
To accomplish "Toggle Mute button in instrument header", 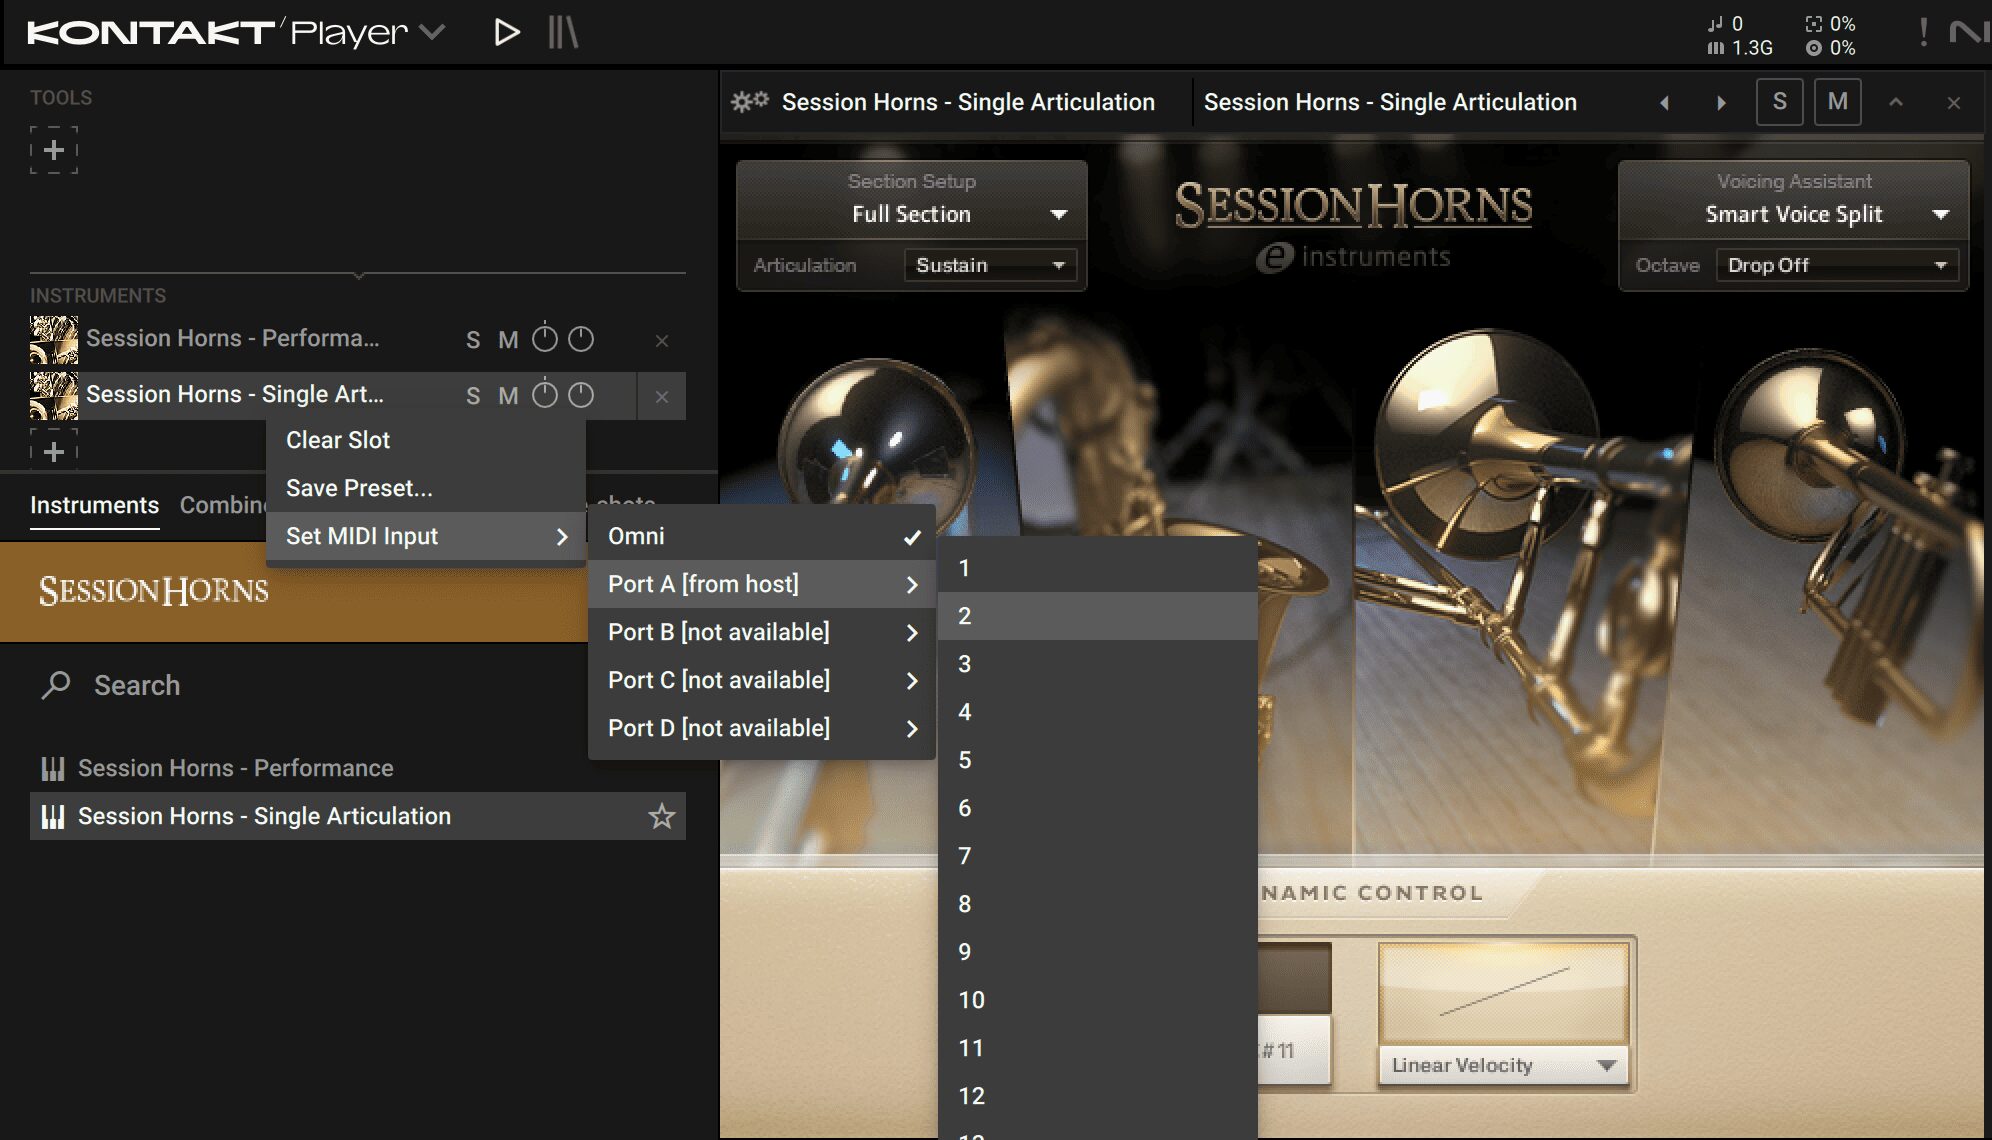I will pos(1838,101).
